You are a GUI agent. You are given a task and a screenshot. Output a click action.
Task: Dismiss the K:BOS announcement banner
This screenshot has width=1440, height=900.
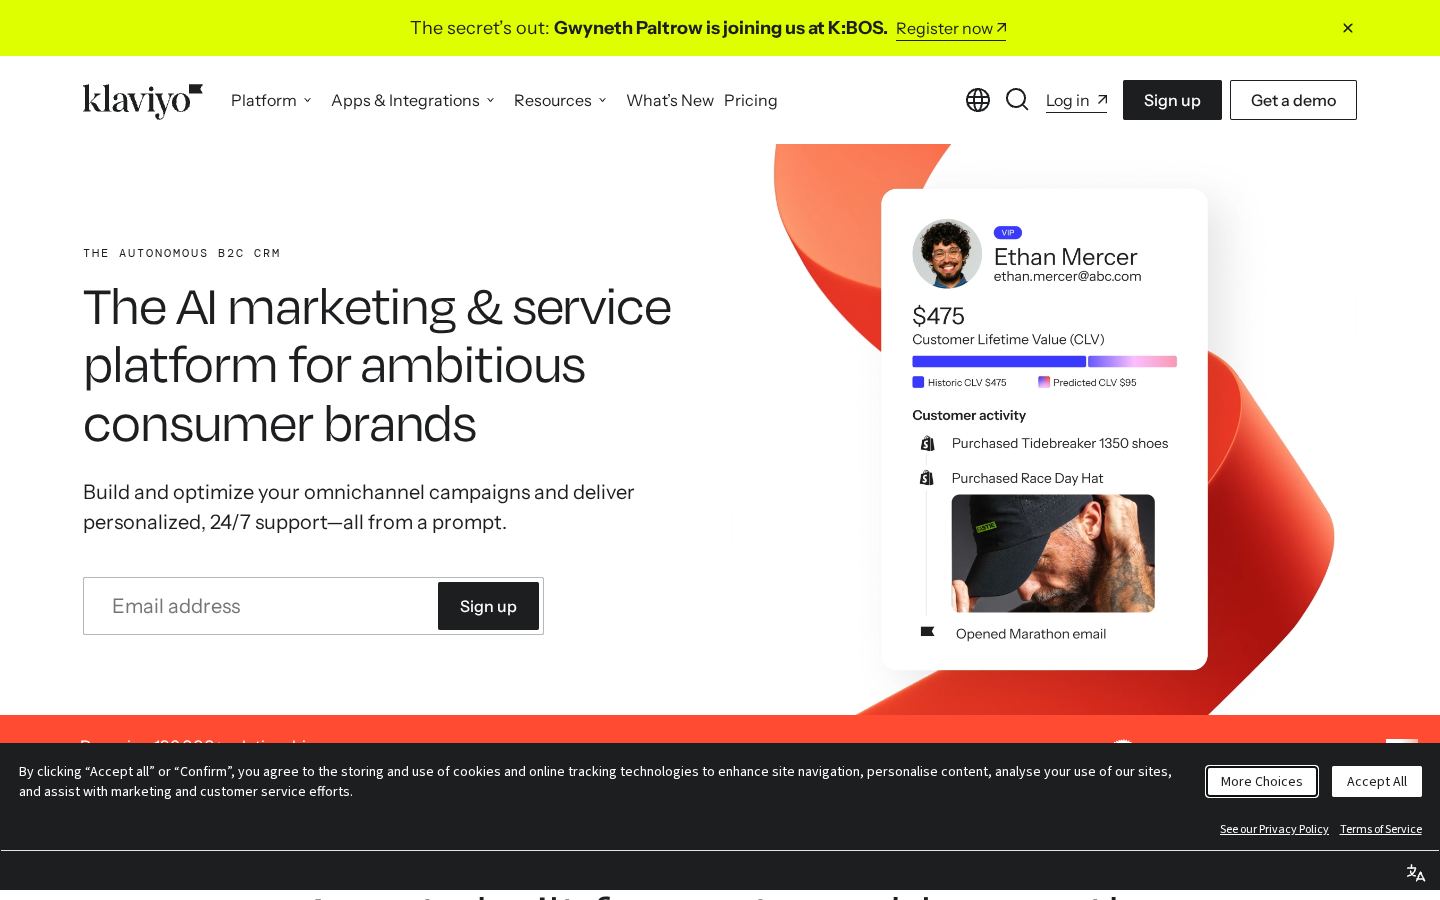click(1348, 28)
